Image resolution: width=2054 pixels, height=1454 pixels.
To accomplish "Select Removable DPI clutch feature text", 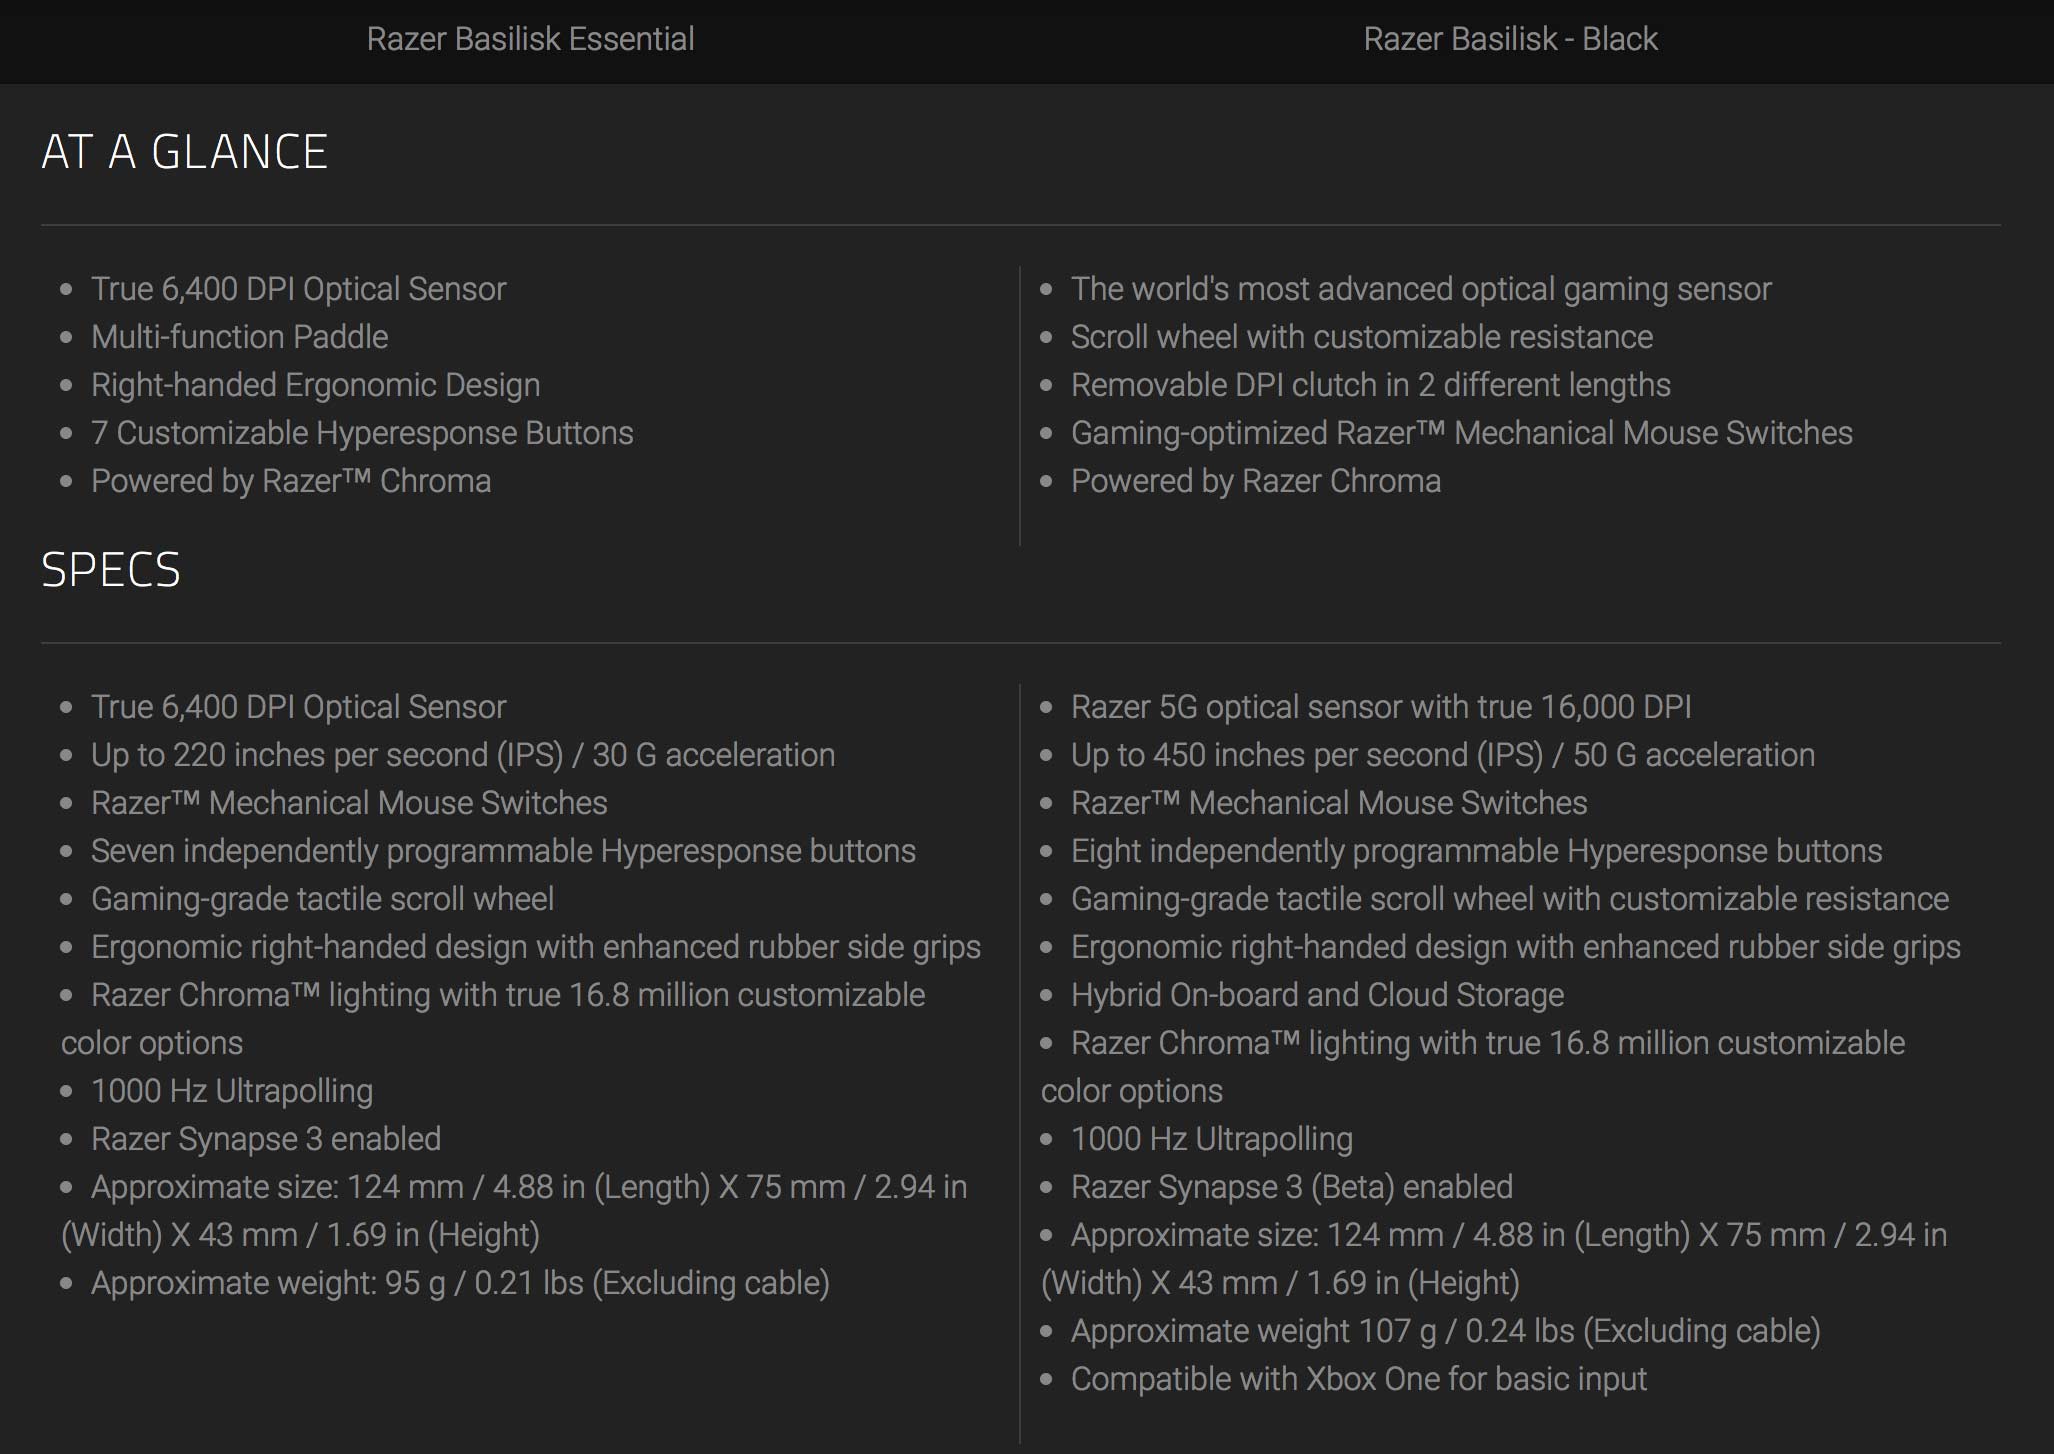I will [1370, 385].
